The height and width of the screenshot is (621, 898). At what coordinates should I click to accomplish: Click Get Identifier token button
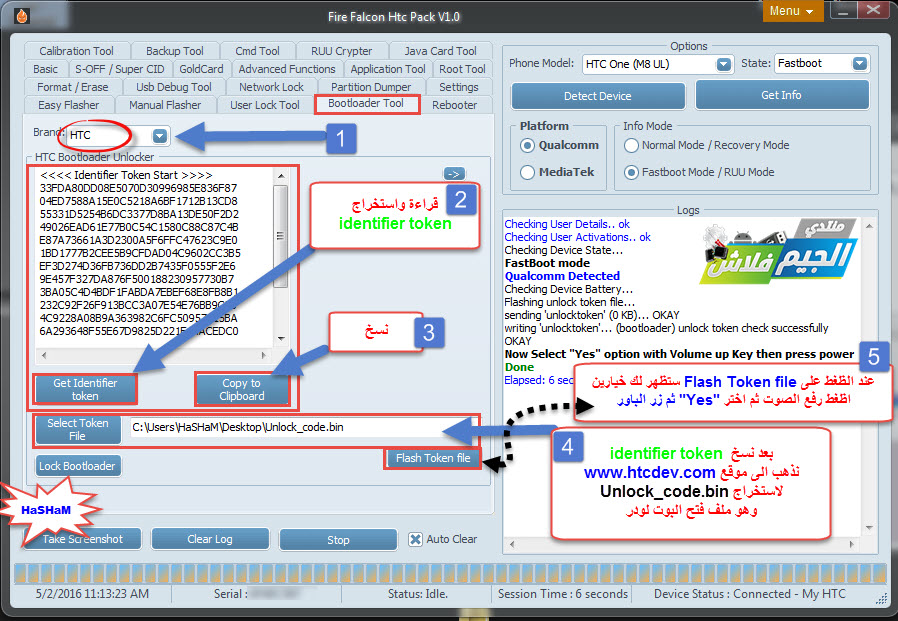[85, 390]
